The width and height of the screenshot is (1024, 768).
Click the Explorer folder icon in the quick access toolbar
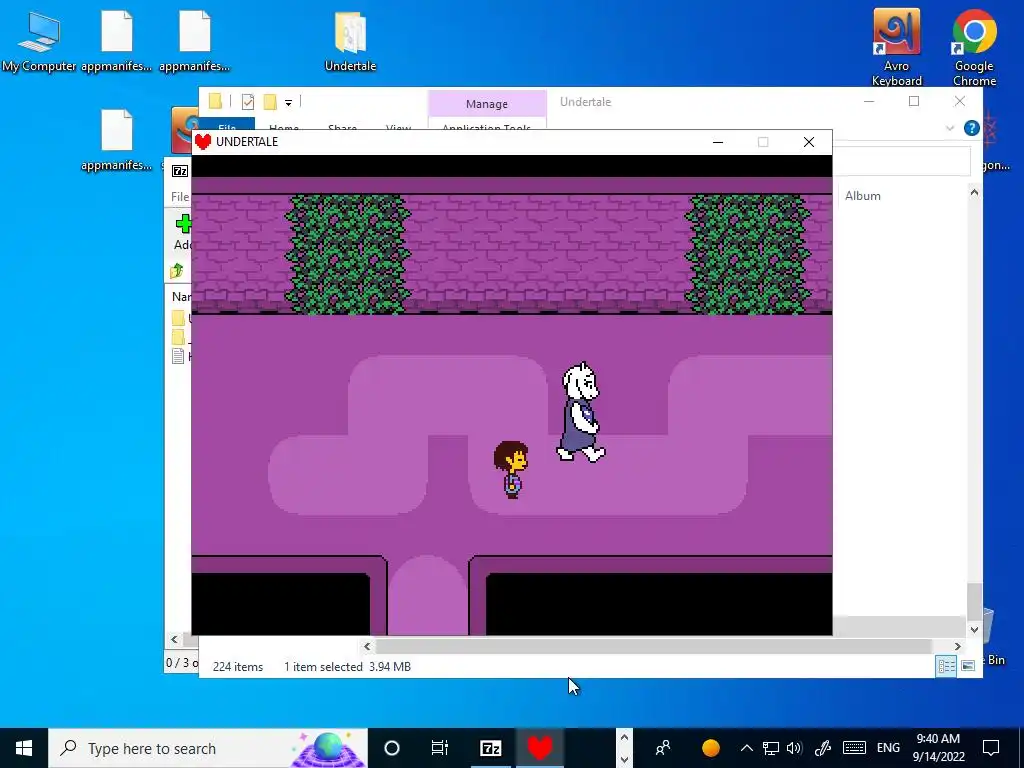216,101
